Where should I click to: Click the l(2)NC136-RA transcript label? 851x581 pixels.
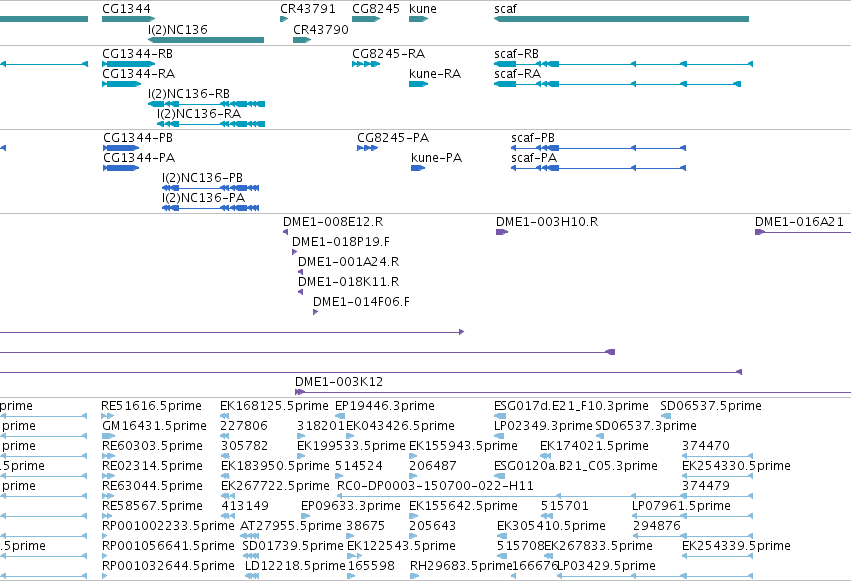[199, 114]
